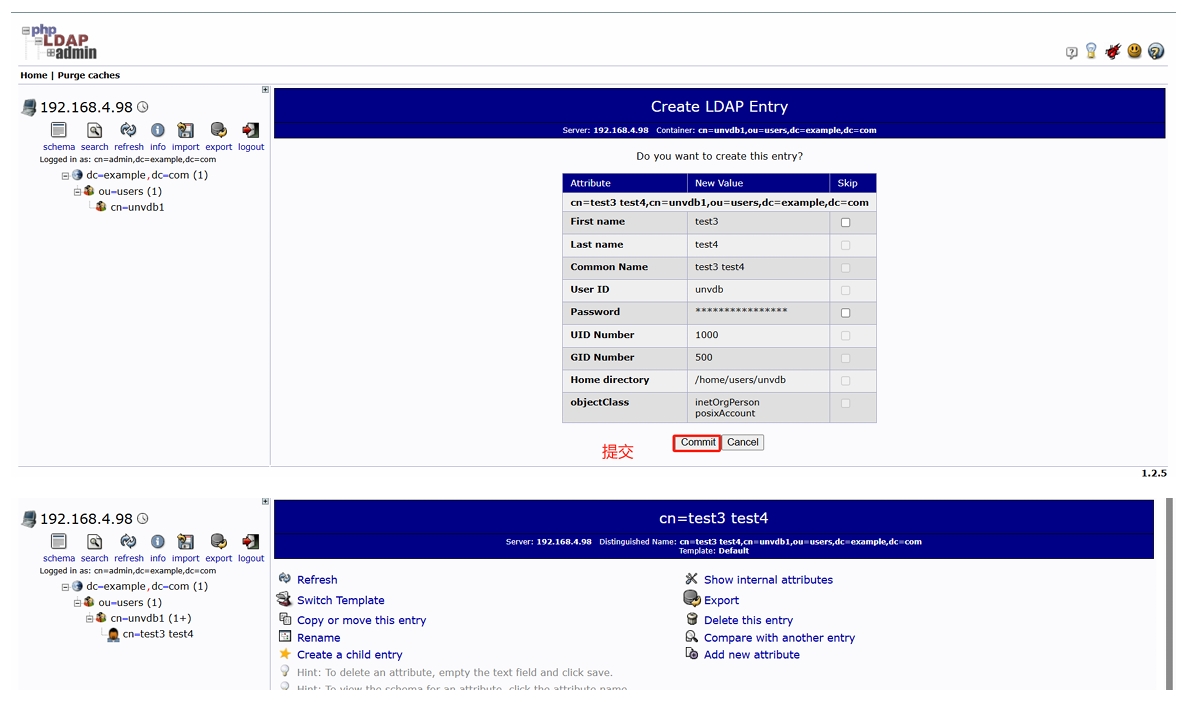The image size is (1197, 702).
Task: Tick the Skip checkbox for First name
Action: [846, 222]
